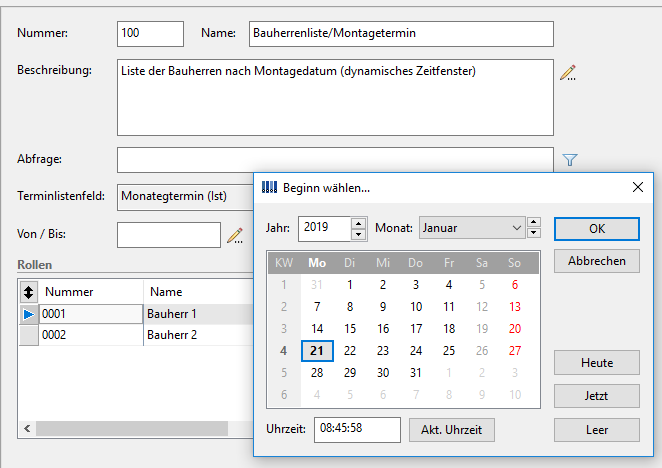Select day 15 in the calendar

[350, 329]
